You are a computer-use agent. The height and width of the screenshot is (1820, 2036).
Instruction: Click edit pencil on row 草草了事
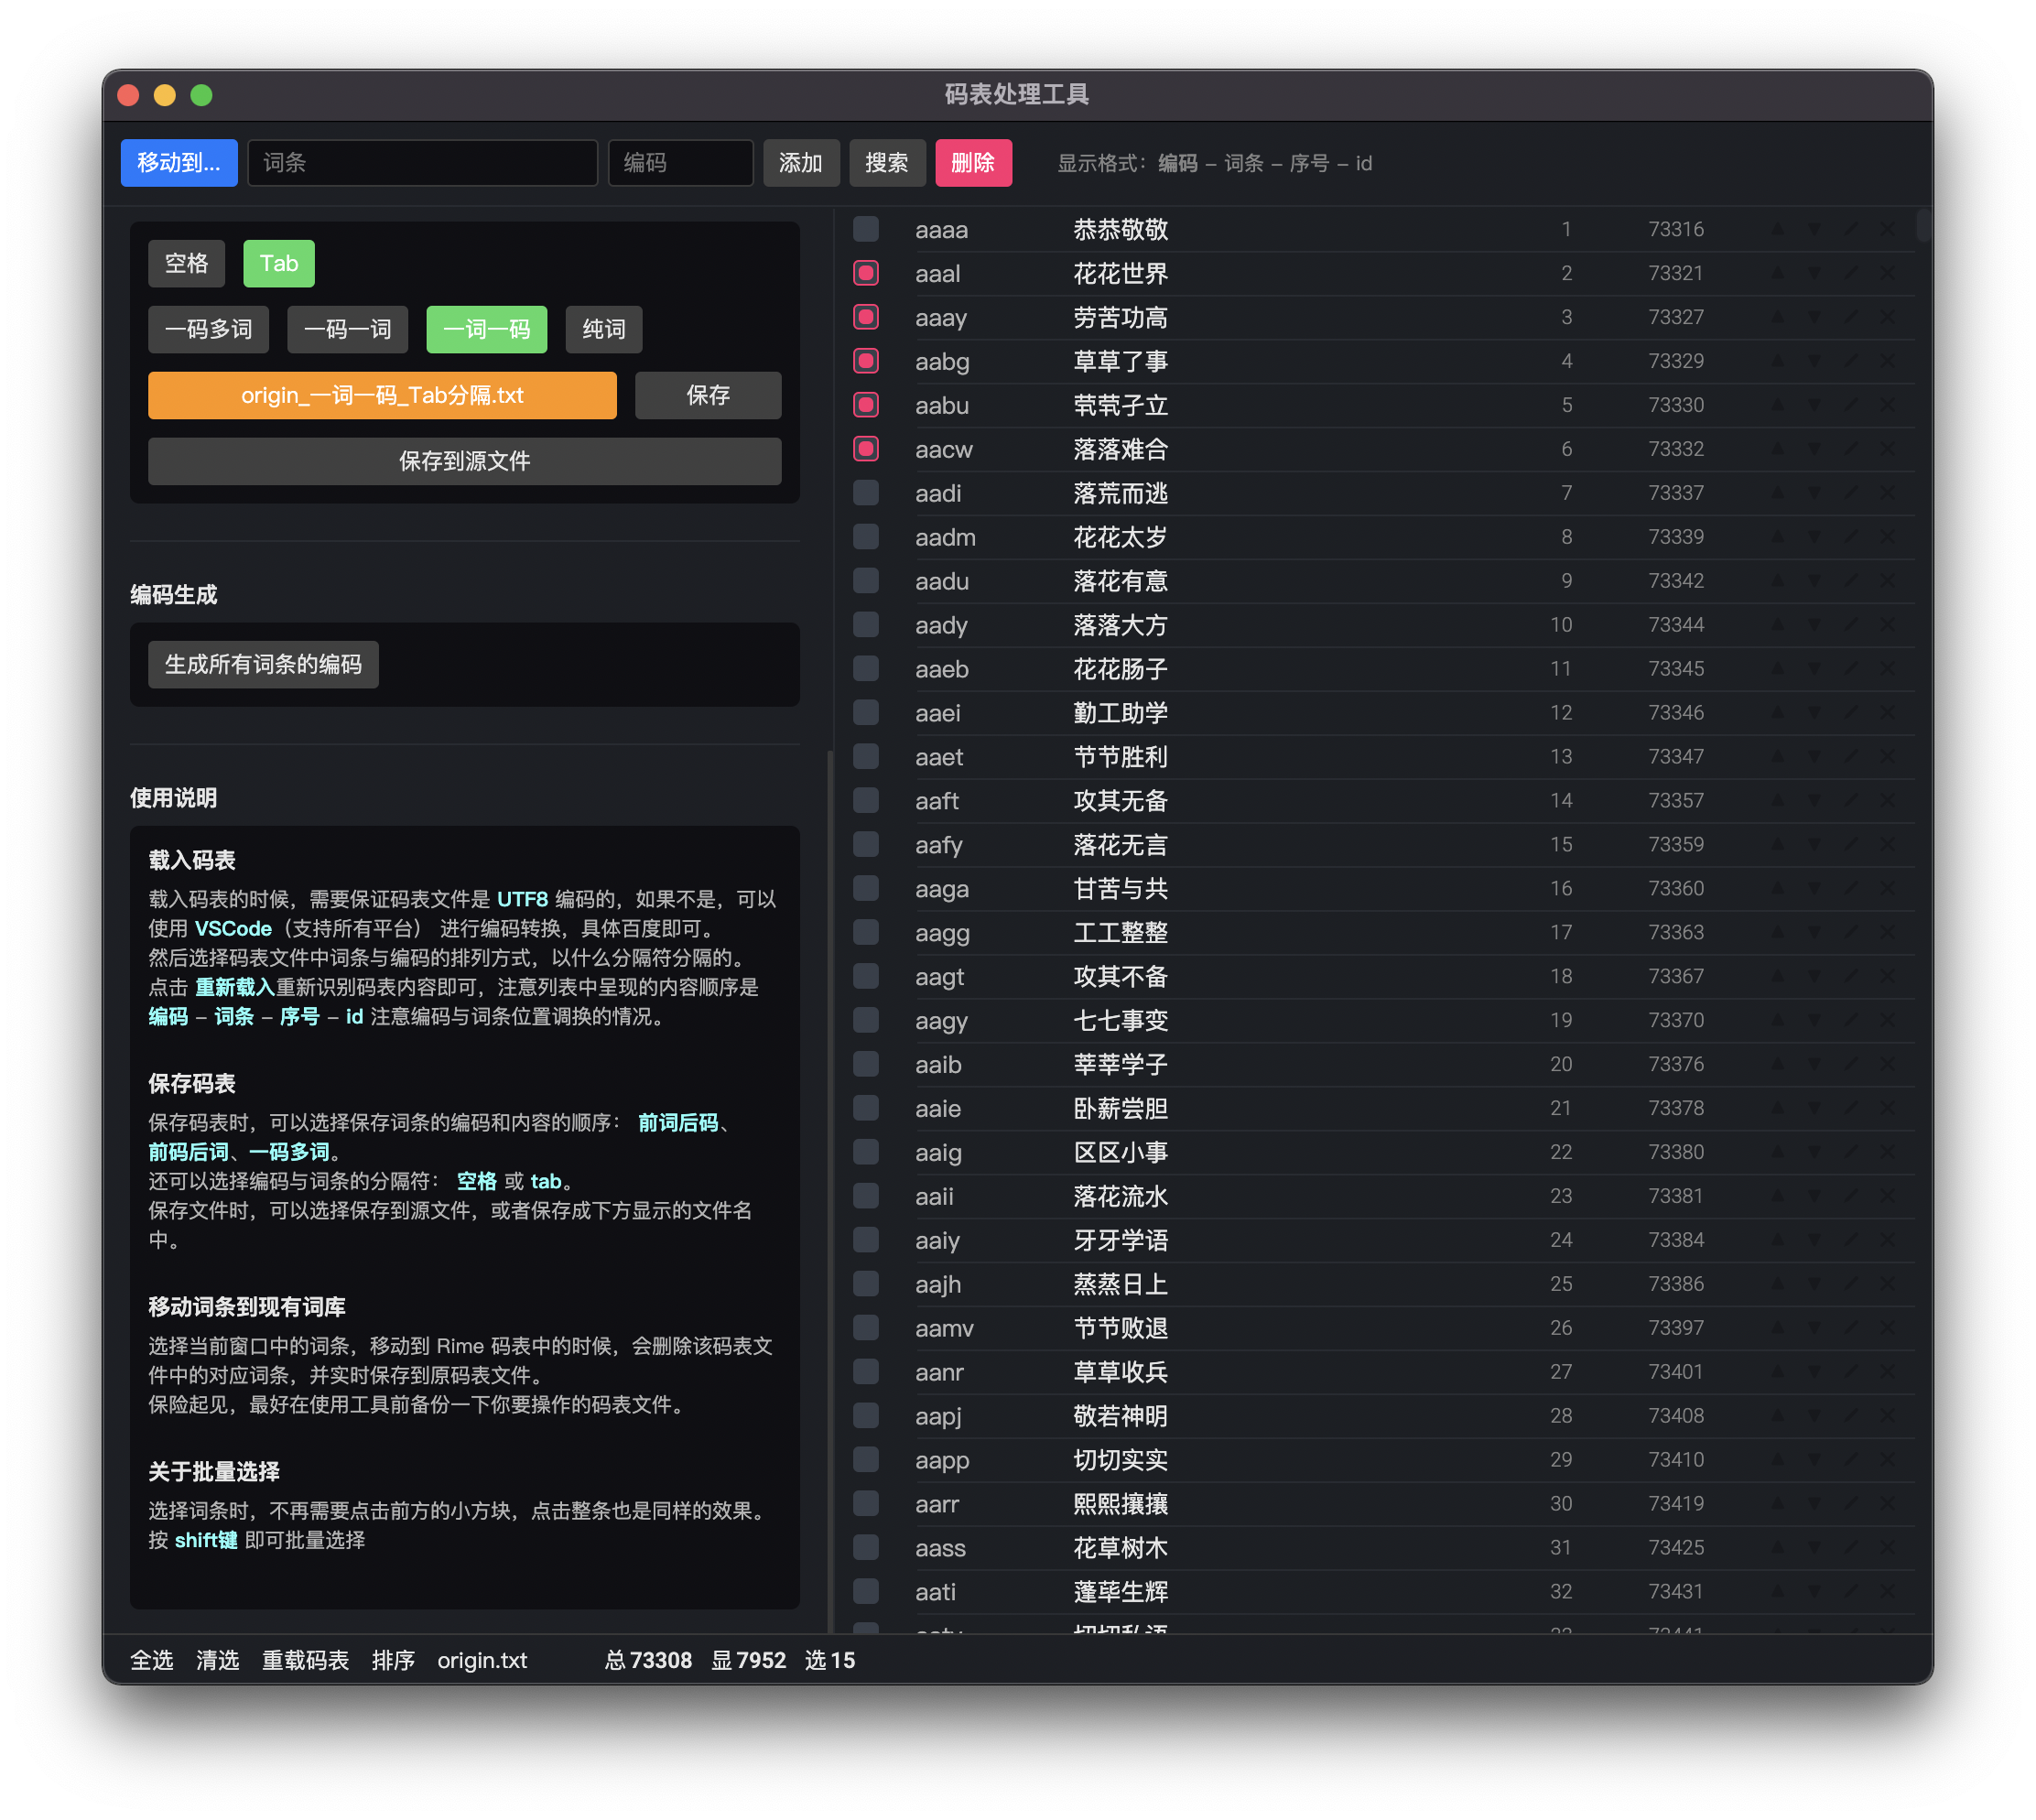pos(1851,361)
